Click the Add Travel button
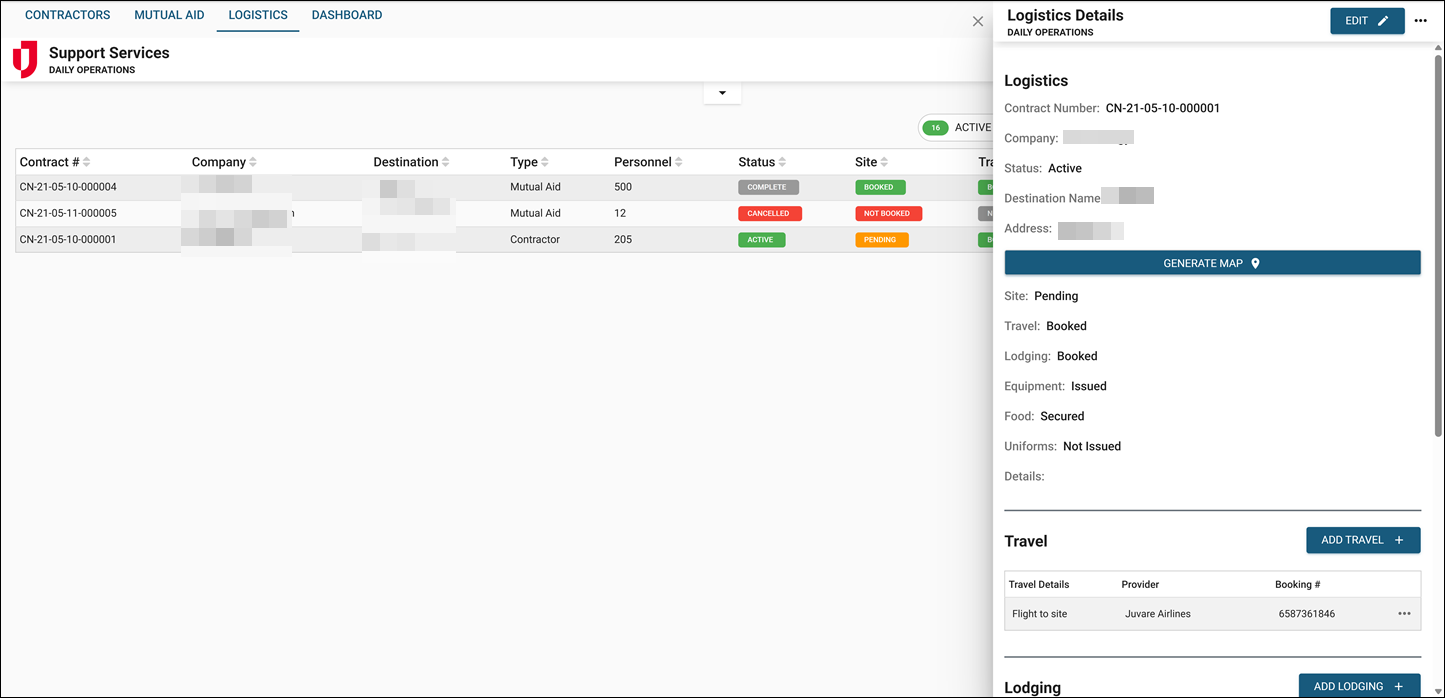 pyautogui.click(x=1362, y=540)
